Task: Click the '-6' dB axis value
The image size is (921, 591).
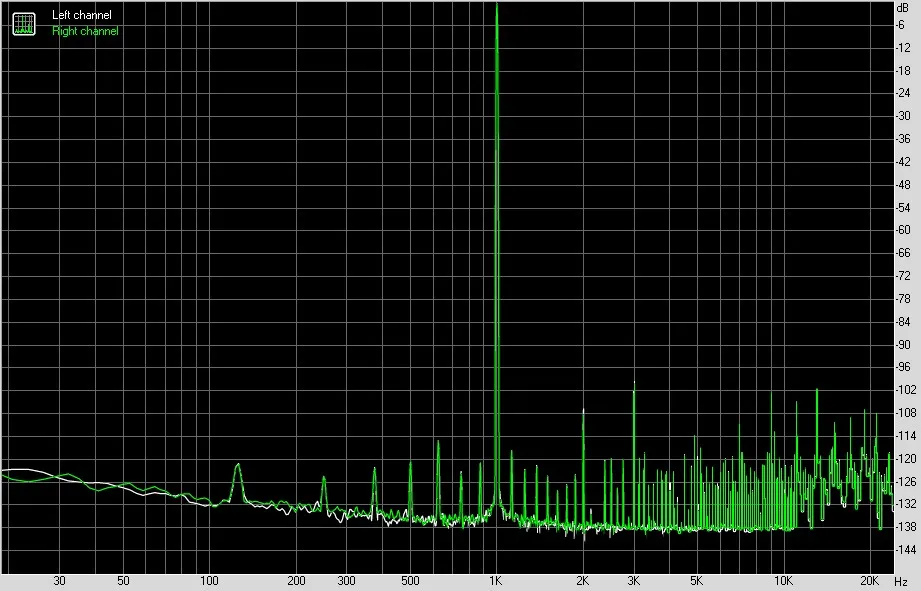Action: [900, 25]
